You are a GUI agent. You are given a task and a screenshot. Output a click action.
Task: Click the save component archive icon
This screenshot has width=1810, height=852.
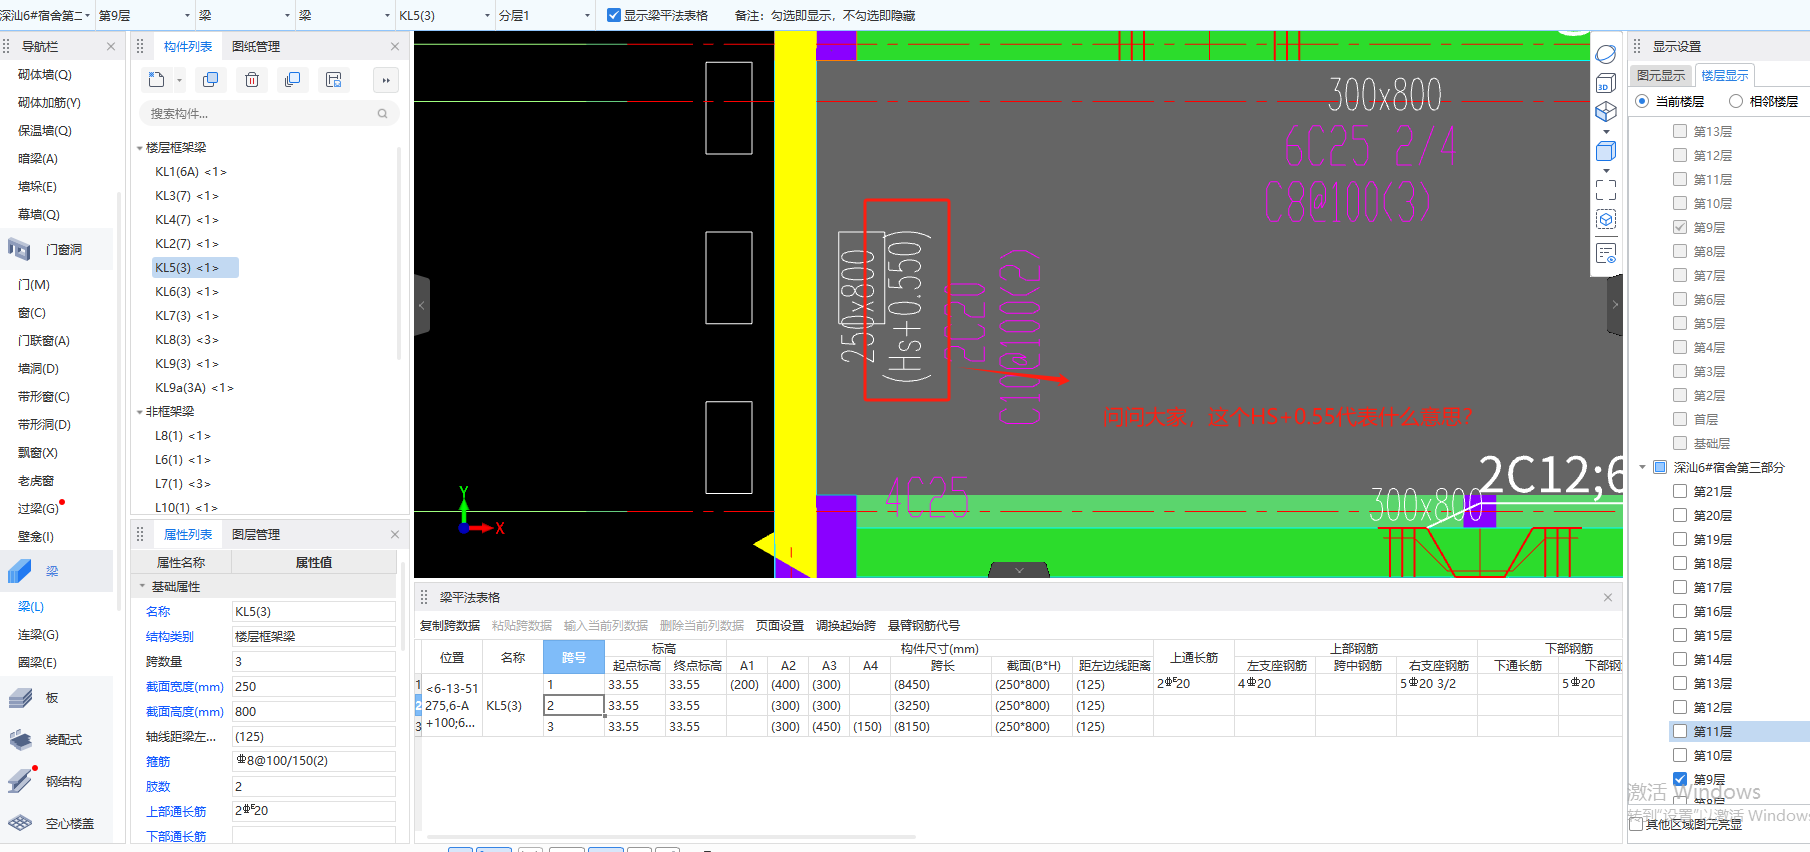click(x=334, y=80)
